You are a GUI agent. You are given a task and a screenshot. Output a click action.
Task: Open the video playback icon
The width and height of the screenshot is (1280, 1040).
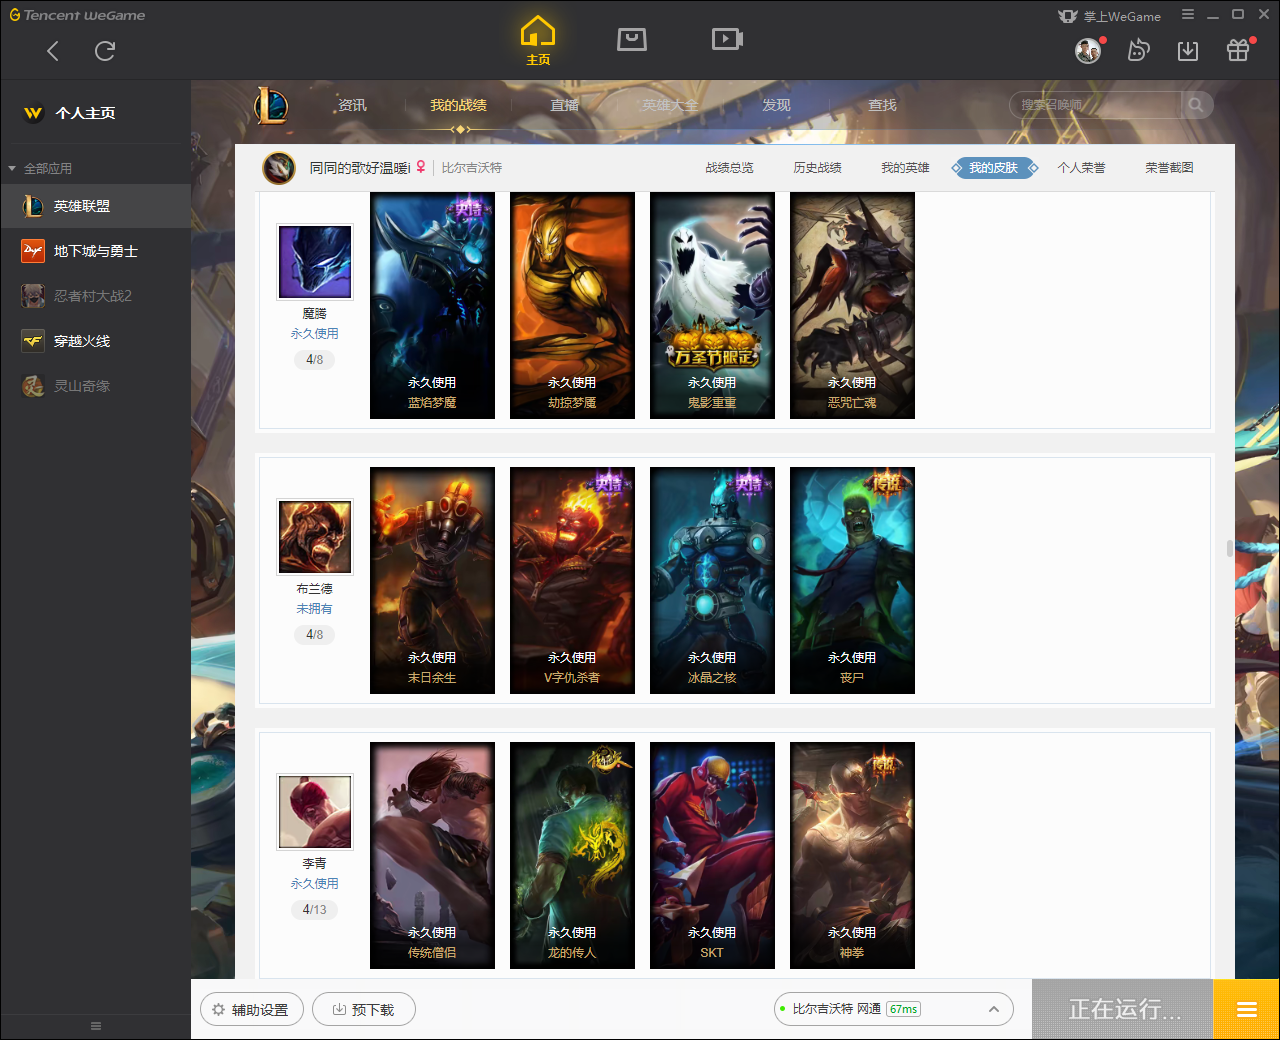727,39
